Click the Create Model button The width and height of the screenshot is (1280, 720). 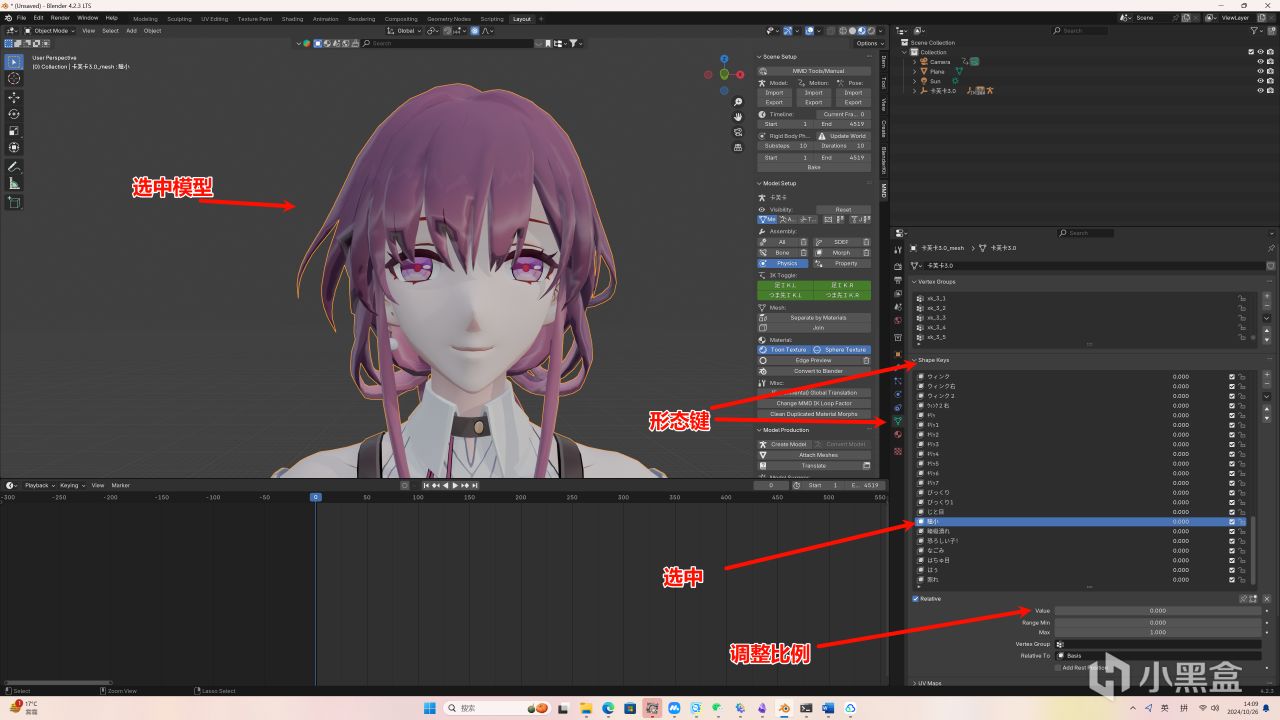pos(783,444)
